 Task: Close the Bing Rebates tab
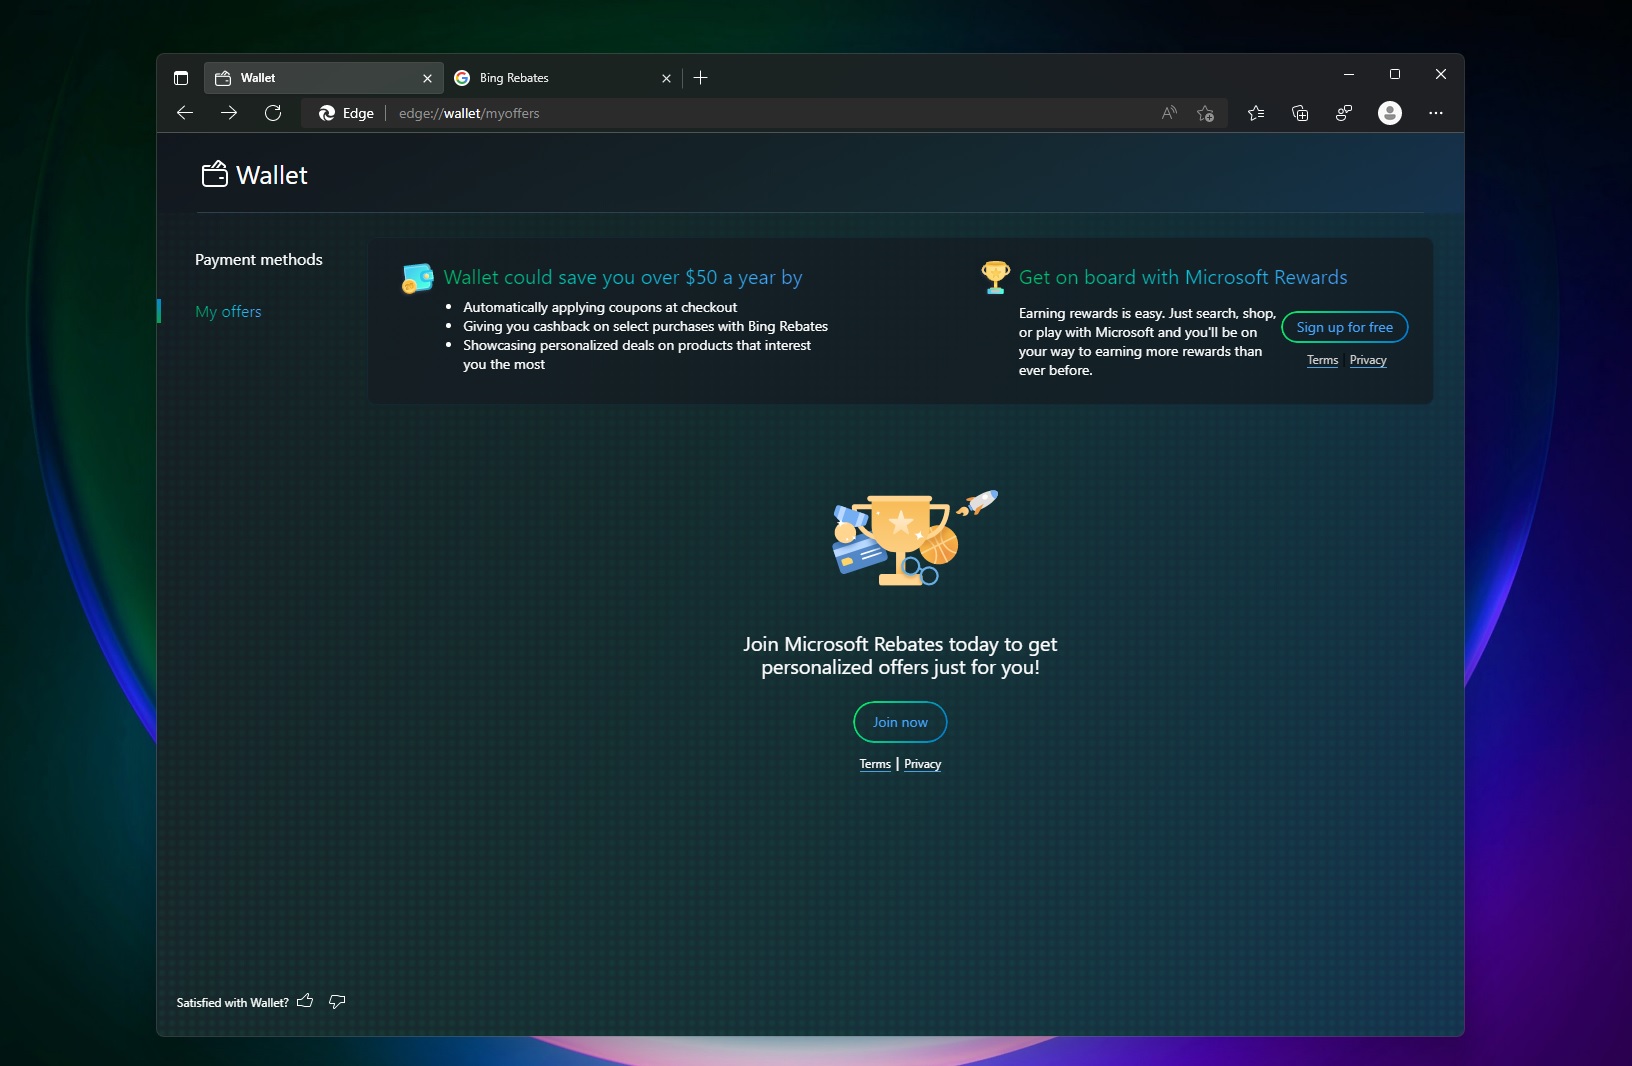point(666,78)
